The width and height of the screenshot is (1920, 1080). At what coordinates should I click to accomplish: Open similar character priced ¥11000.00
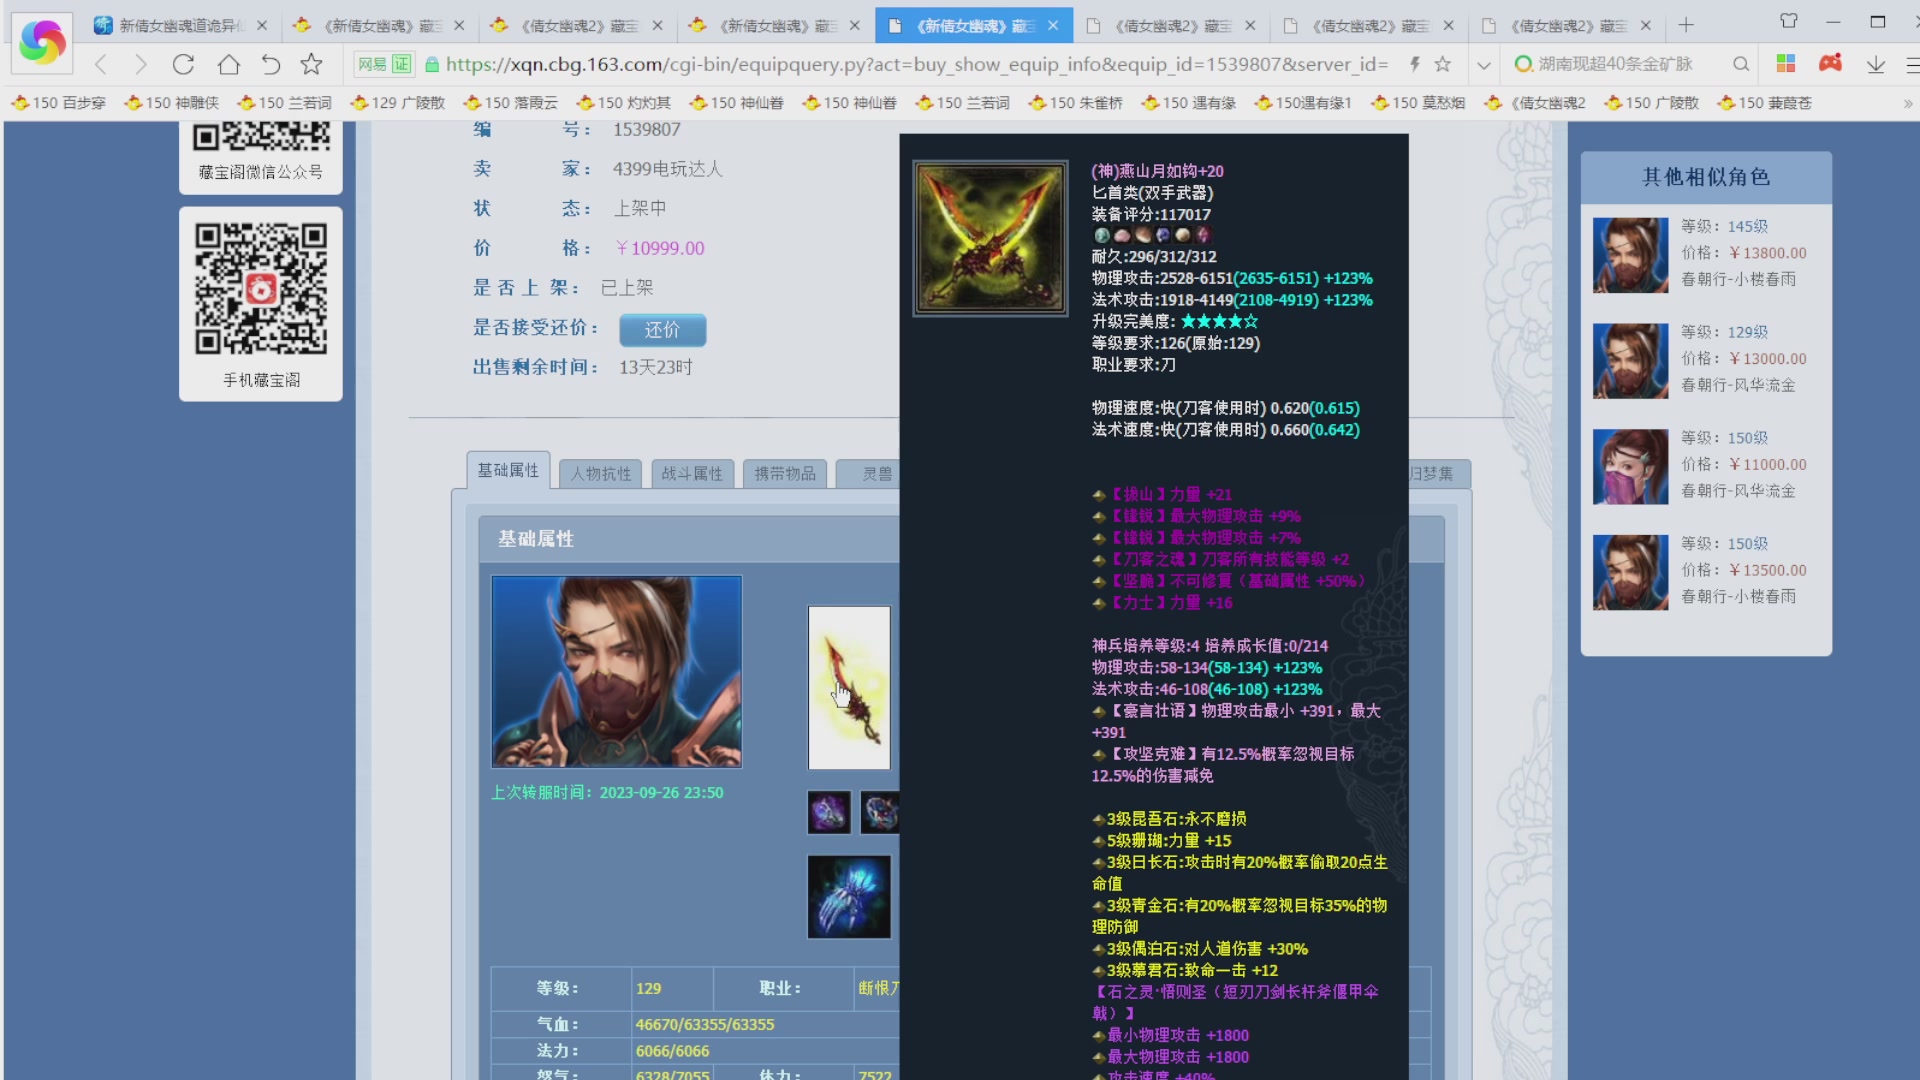(1706, 466)
